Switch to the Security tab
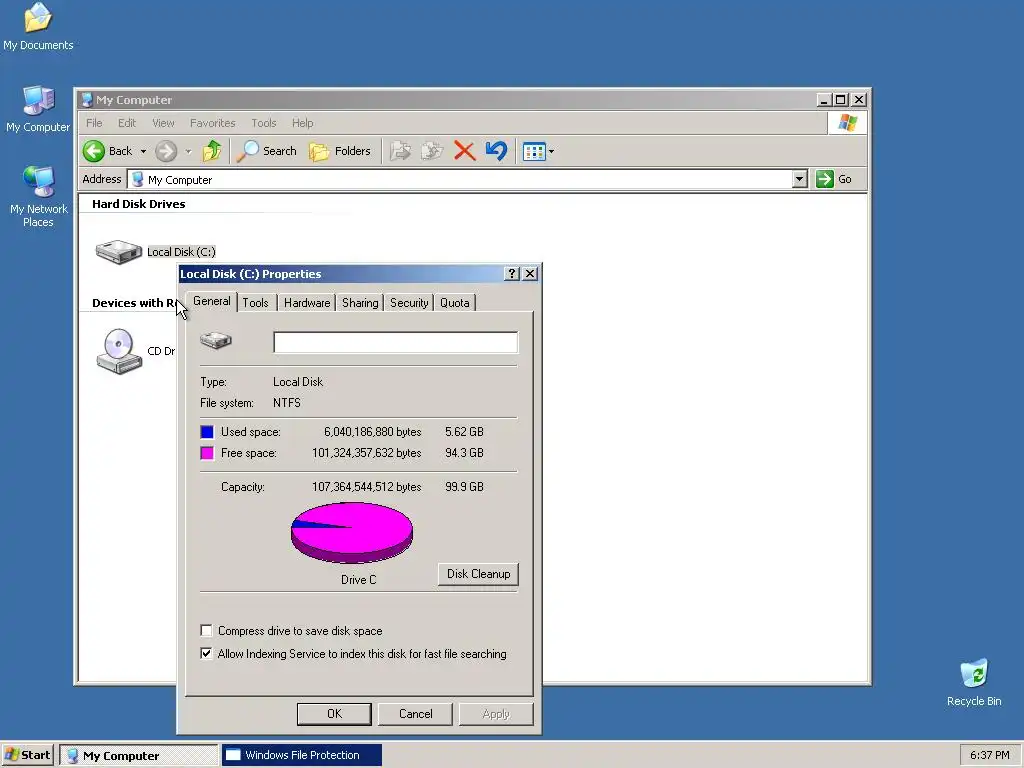This screenshot has height=768, width=1024. click(409, 302)
